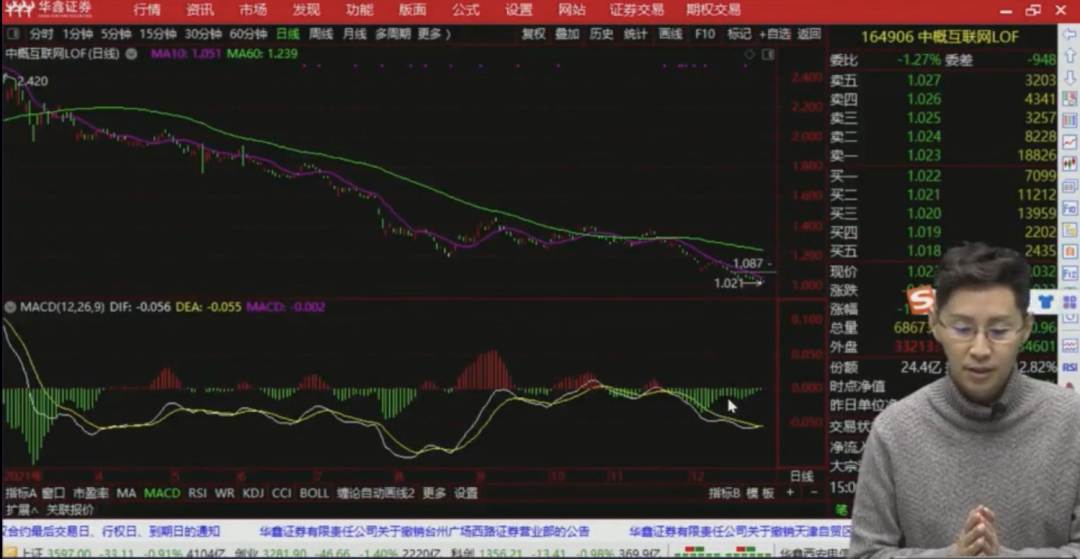The image size is (1080, 559).
Task: Open the line-chart icon in right sidebar
Action: tap(1070, 141)
